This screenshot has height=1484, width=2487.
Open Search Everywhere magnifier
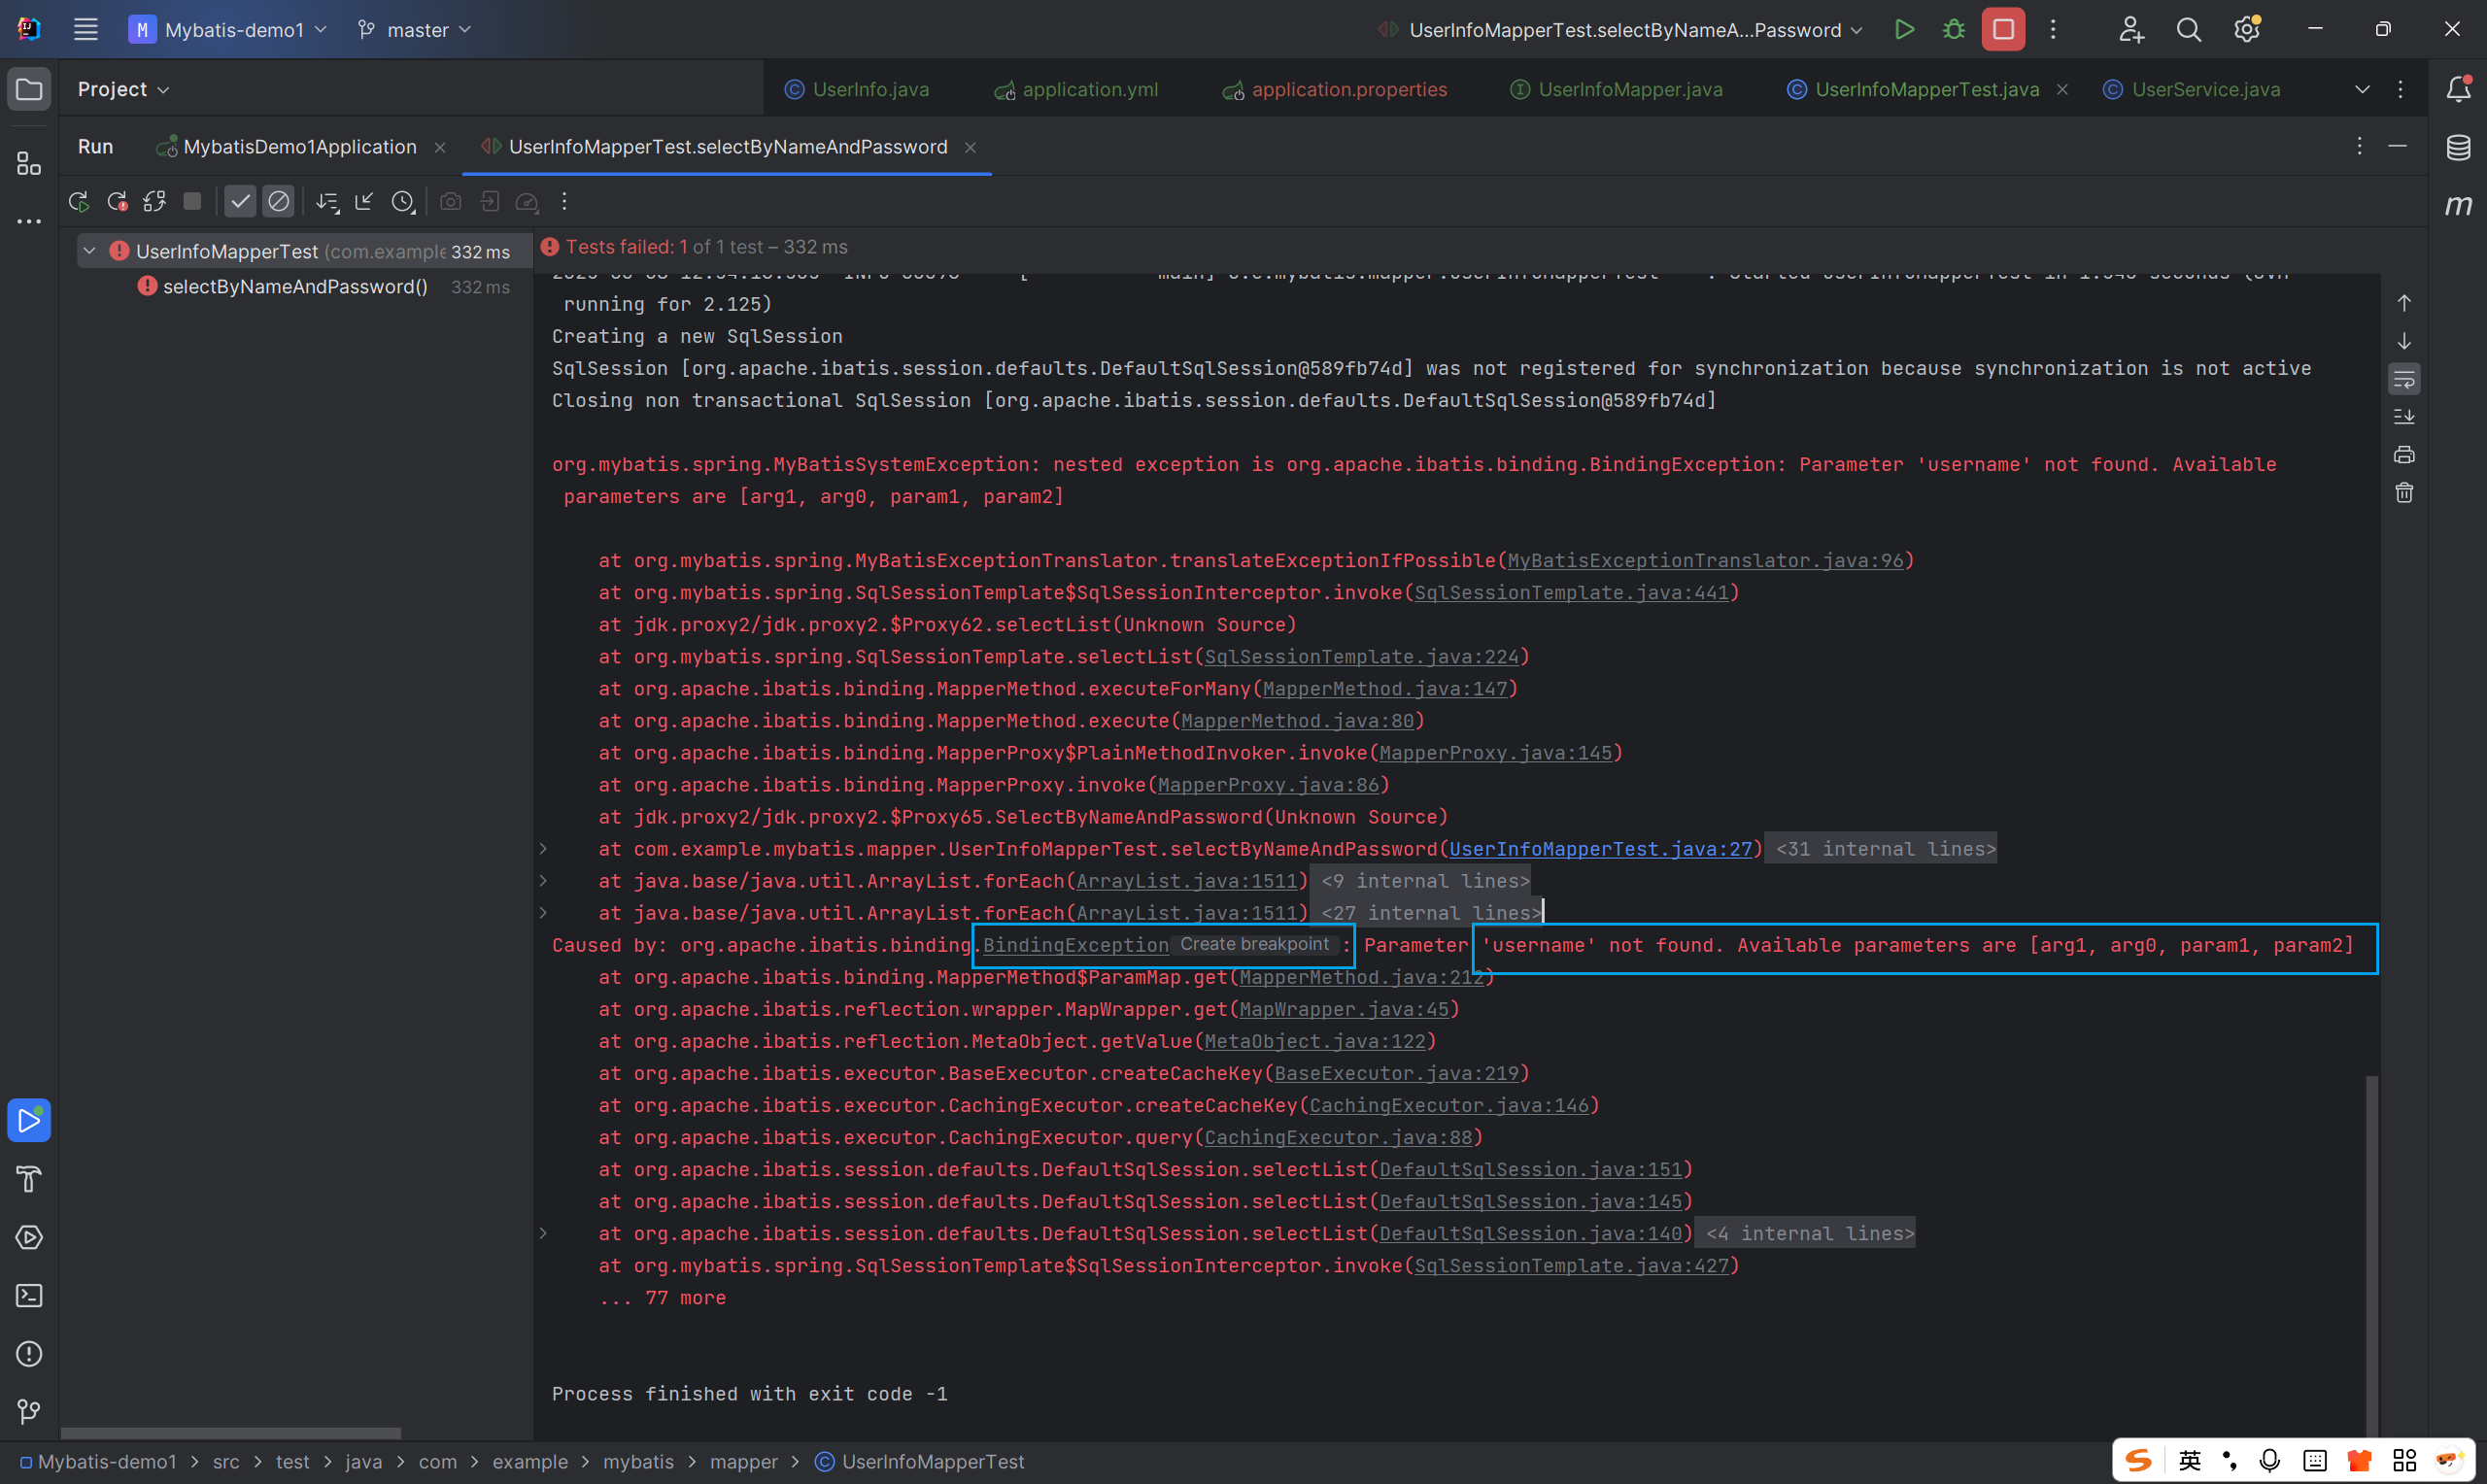(2189, 30)
